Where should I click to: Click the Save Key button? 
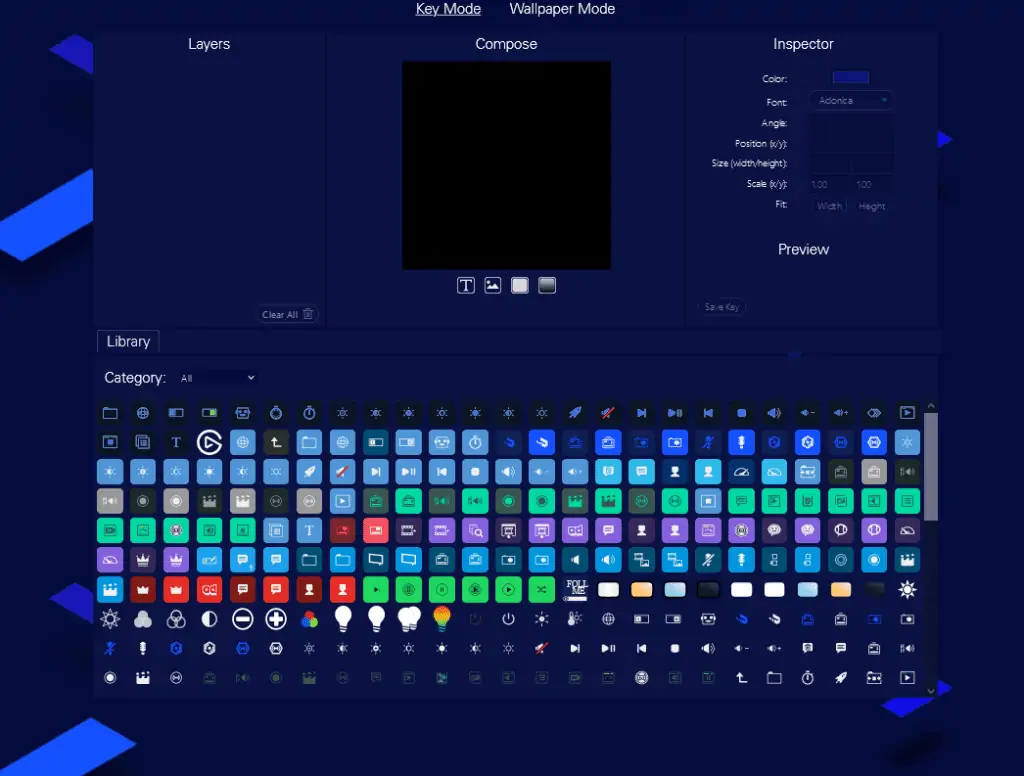pyautogui.click(x=721, y=307)
